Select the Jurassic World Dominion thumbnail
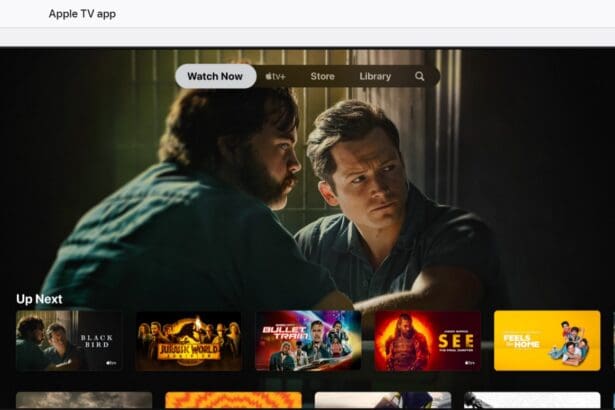Viewport: 615px width, 410px height. click(188, 341)
